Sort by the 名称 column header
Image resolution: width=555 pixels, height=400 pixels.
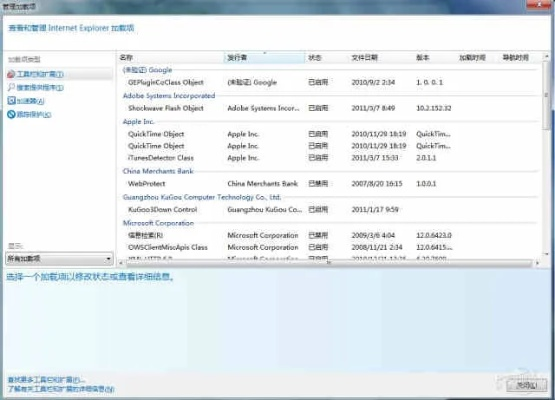(170, 57)
